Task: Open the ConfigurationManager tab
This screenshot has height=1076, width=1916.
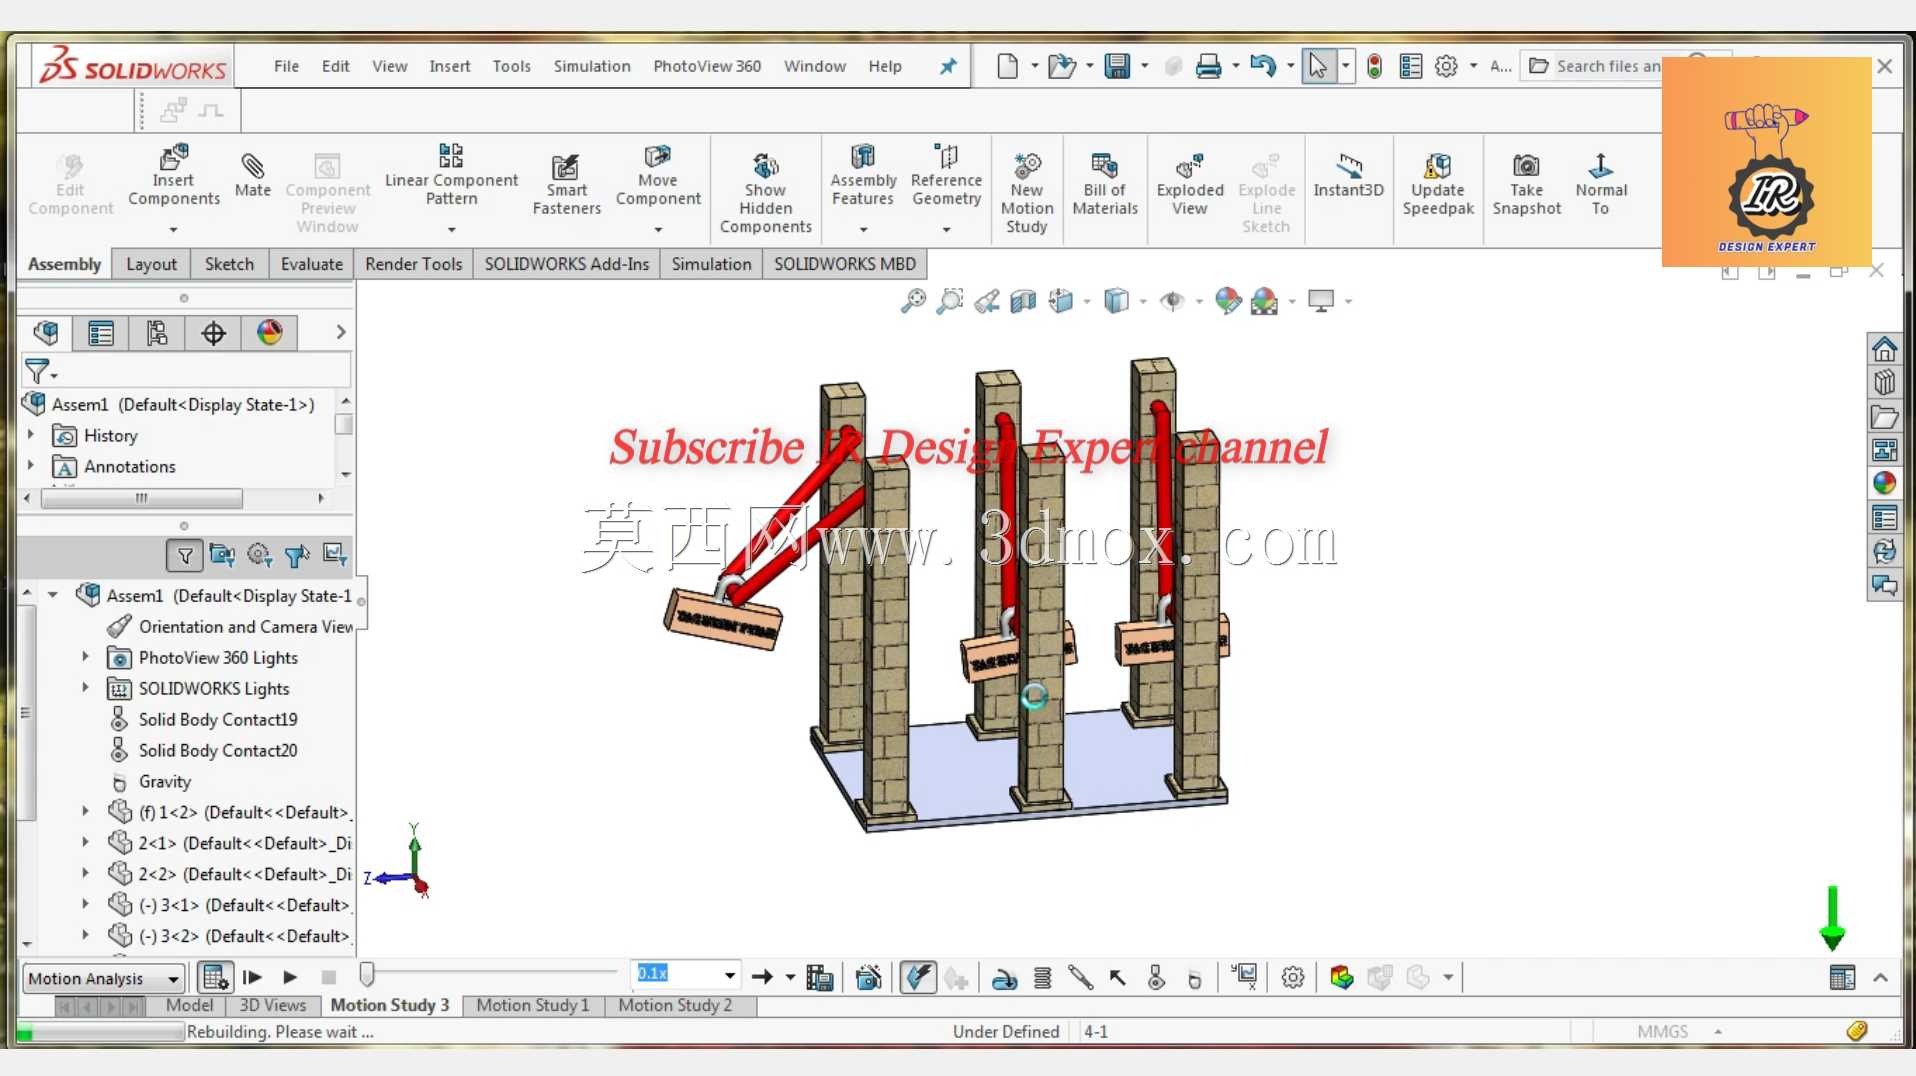Action: tap(157, 333)
